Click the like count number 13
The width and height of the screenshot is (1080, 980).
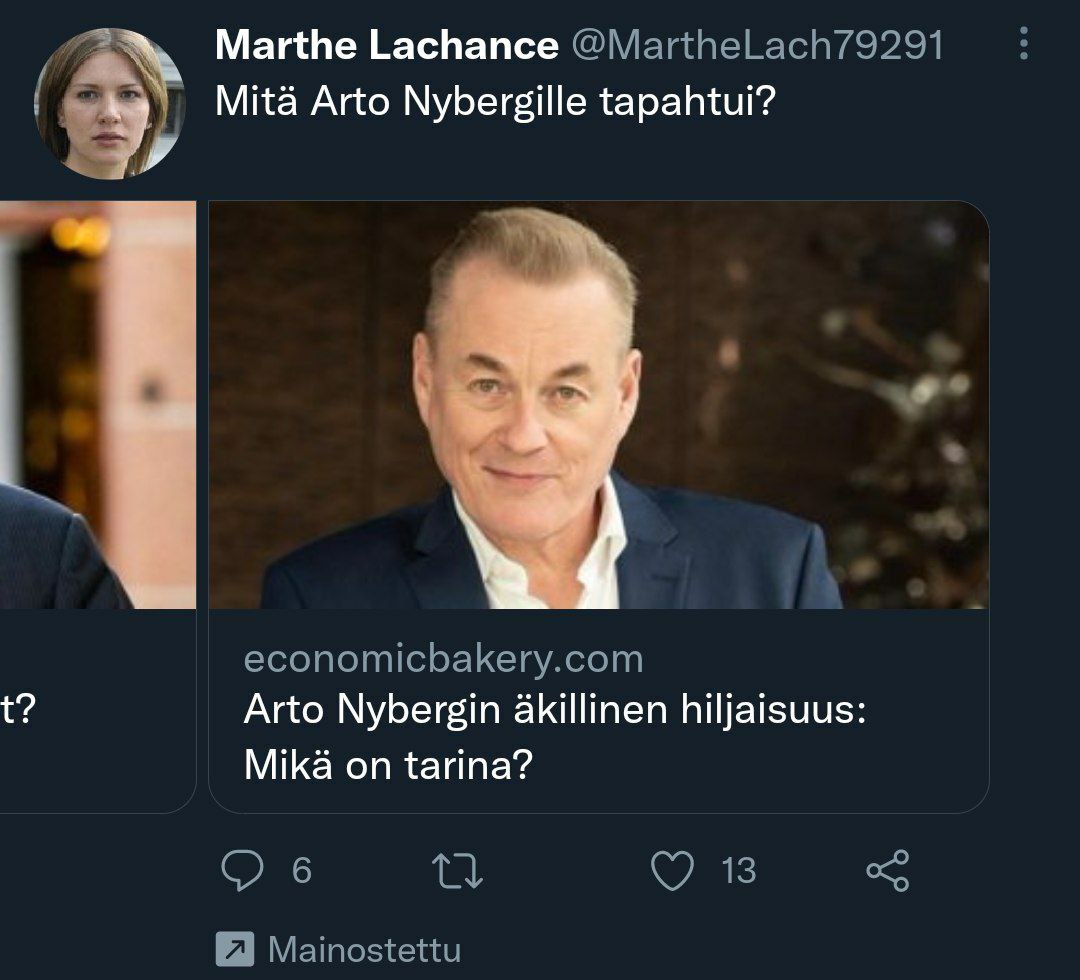click(738, 871)
